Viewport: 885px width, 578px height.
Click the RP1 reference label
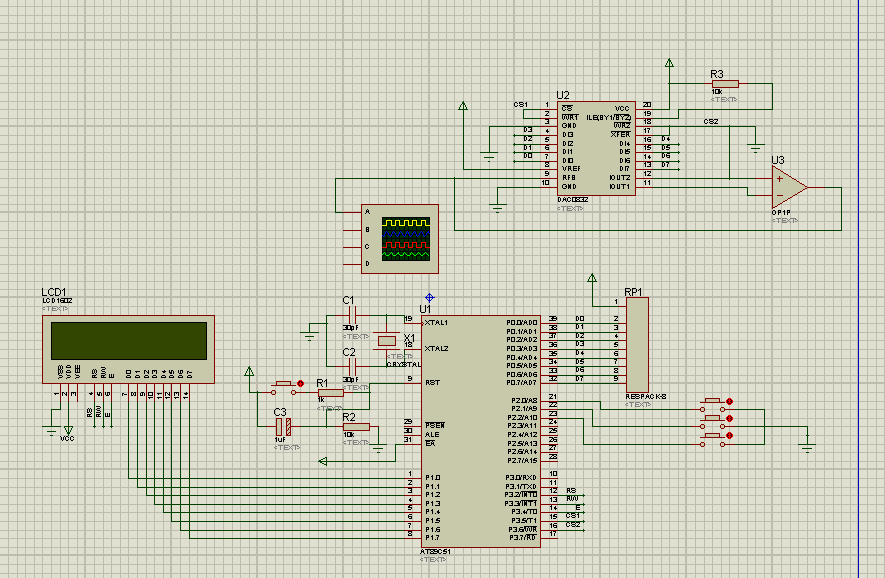633,292
